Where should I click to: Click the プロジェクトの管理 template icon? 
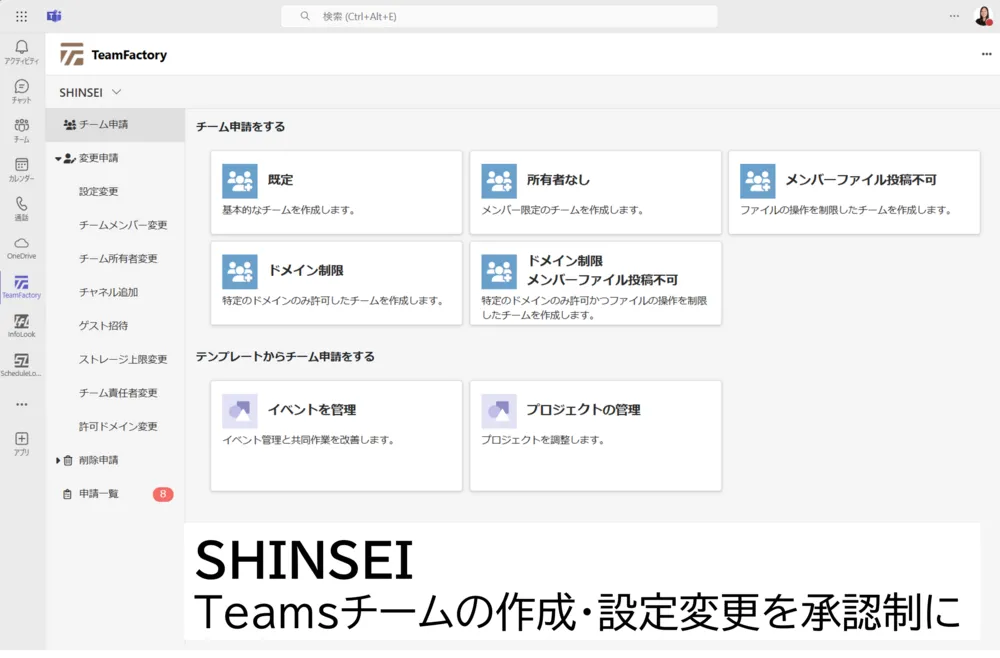pos(499,411)
